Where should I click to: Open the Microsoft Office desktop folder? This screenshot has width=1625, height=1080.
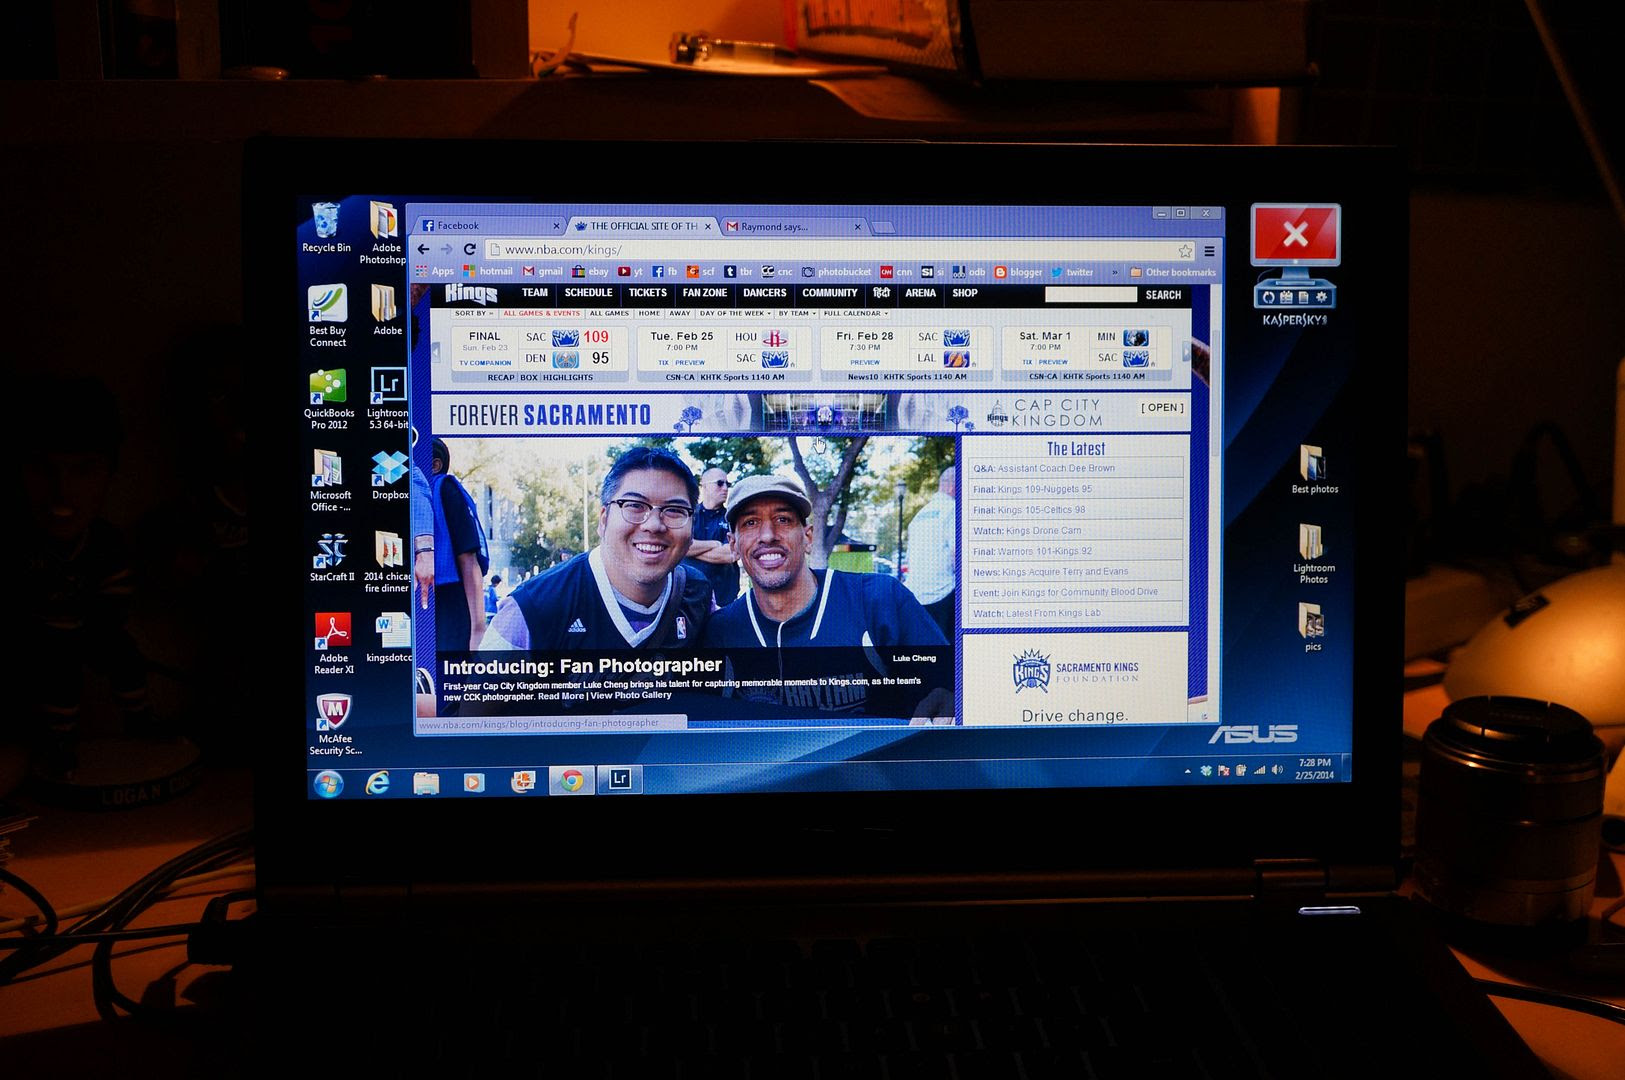[x=330, y=481]
